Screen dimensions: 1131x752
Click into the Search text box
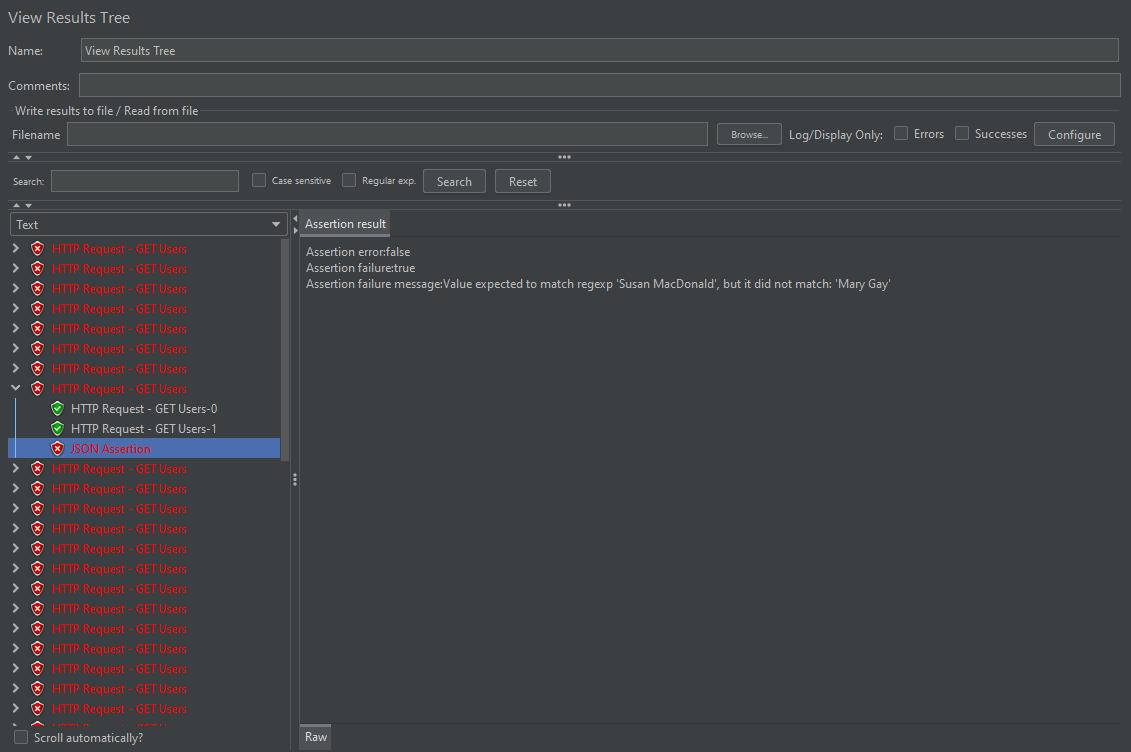145,181
